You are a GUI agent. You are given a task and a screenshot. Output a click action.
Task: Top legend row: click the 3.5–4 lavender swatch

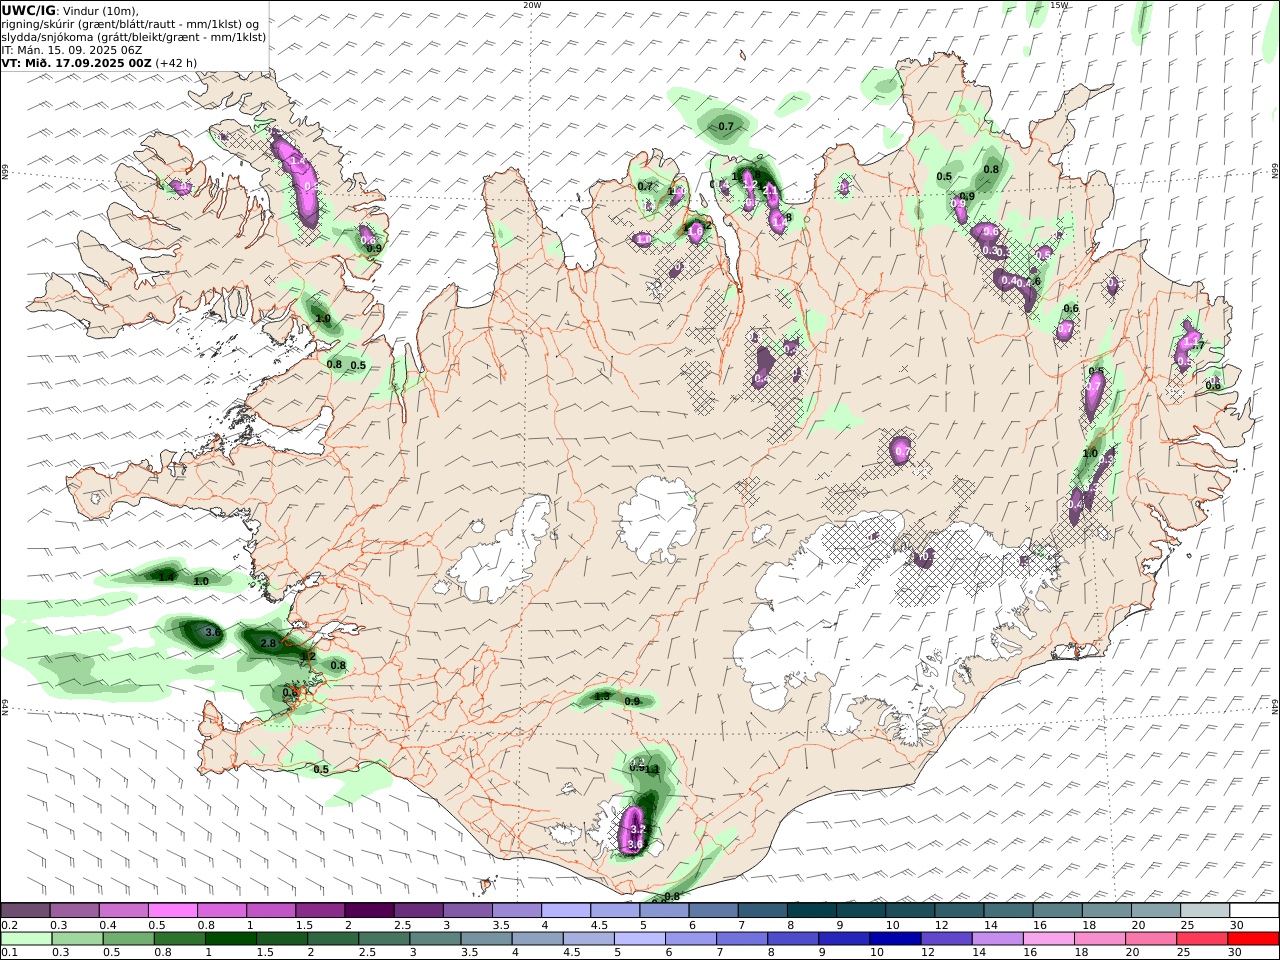tap(516, 910)
